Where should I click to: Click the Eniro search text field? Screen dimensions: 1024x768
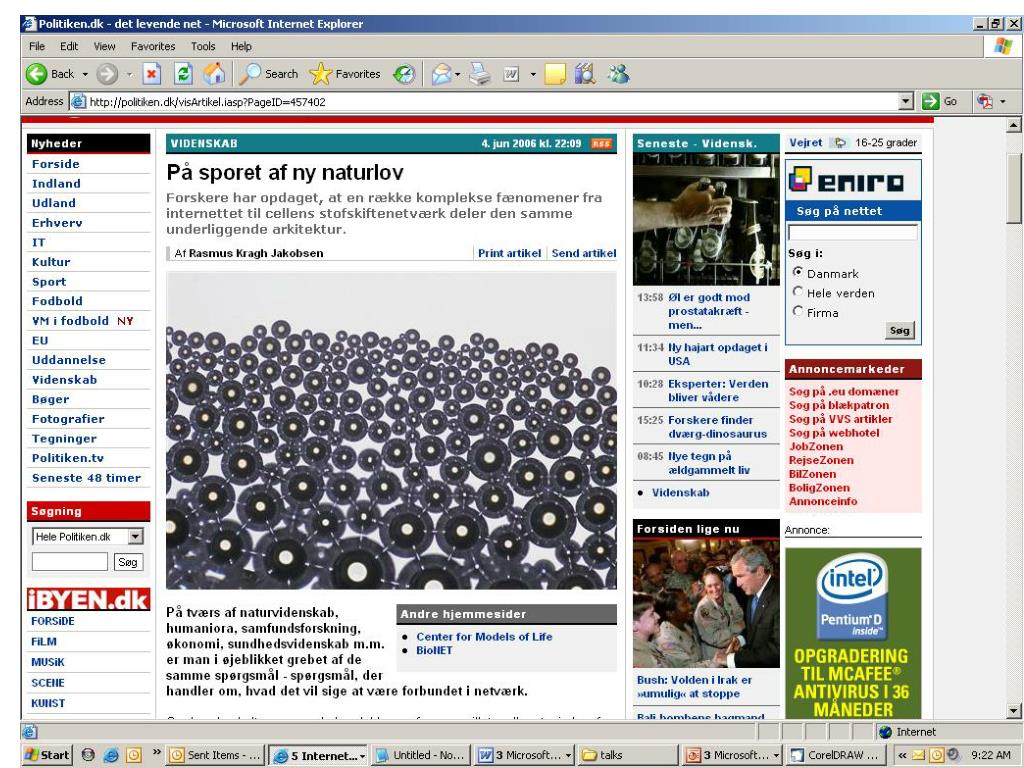[852, 232]
